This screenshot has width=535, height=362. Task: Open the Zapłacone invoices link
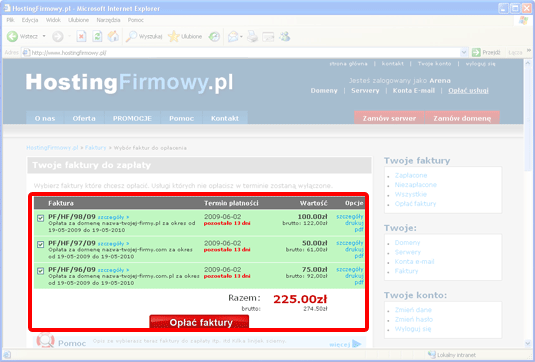pyautogui.click(x=411, y=175)
